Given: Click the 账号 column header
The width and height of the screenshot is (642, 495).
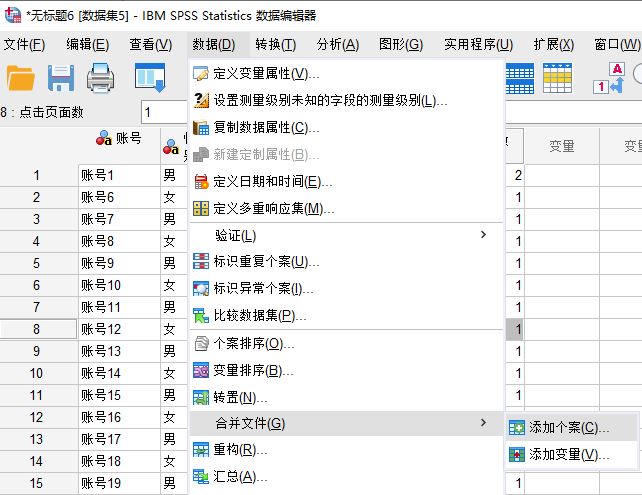Looking at the screenshot, I should pos(118,139).
